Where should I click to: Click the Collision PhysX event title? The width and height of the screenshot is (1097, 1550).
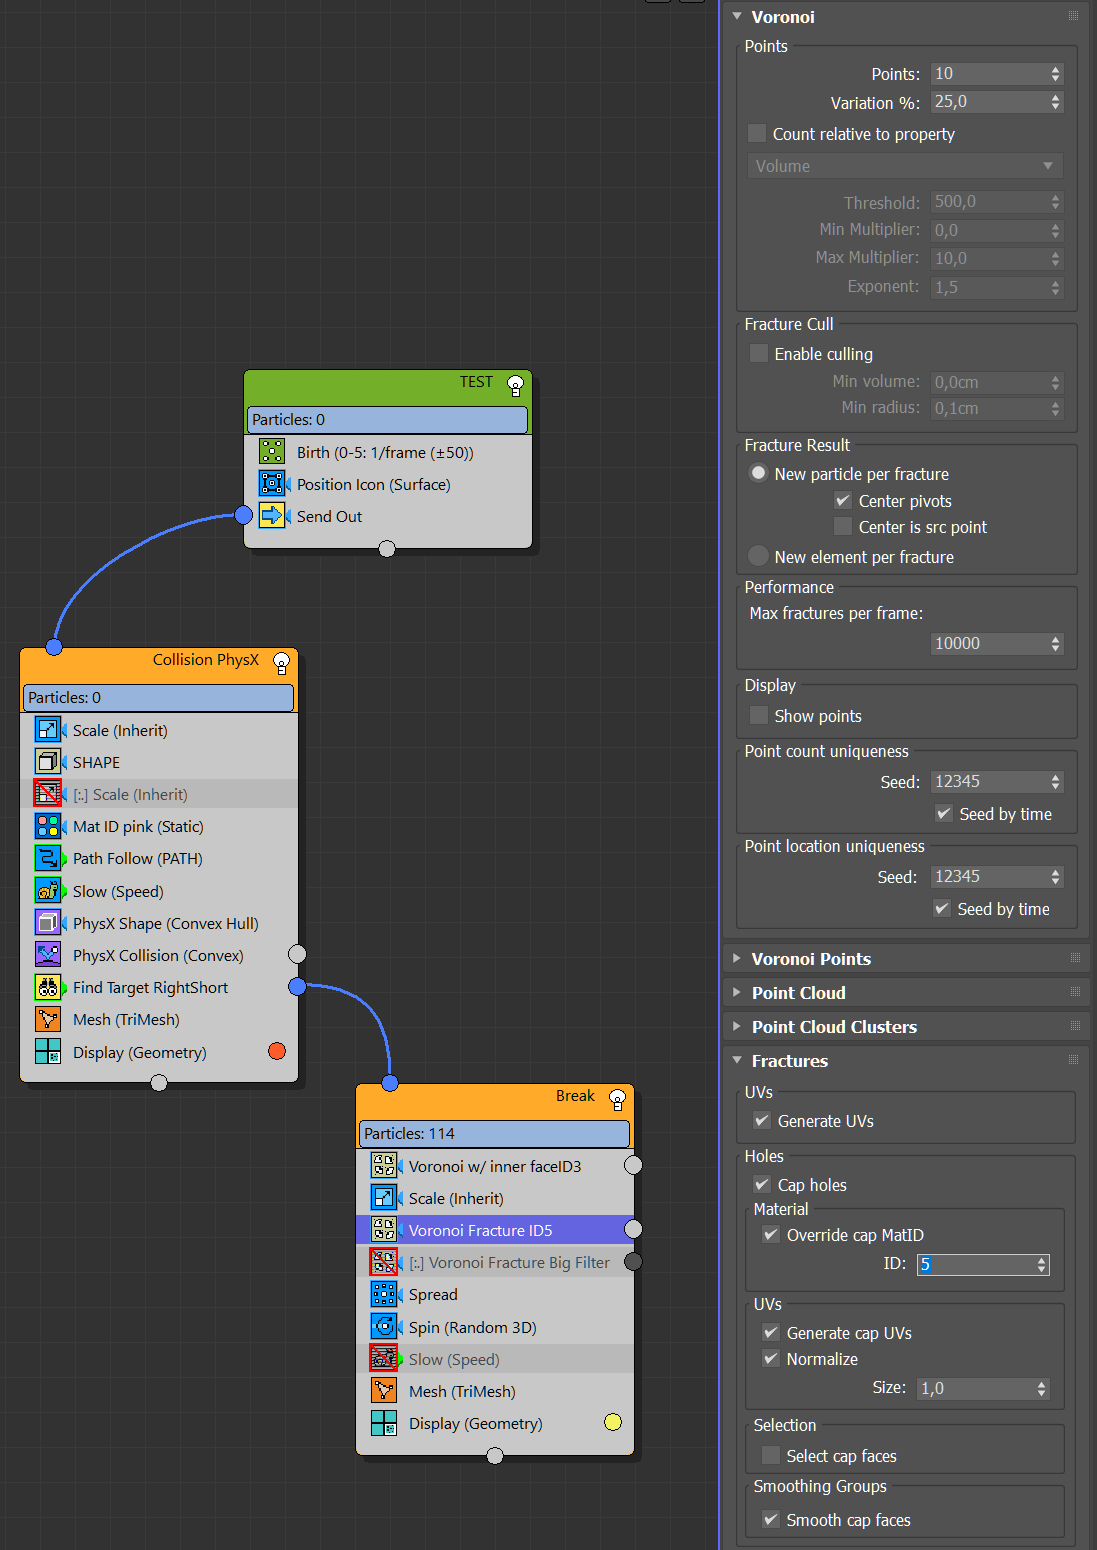click(x=205, y=660)
